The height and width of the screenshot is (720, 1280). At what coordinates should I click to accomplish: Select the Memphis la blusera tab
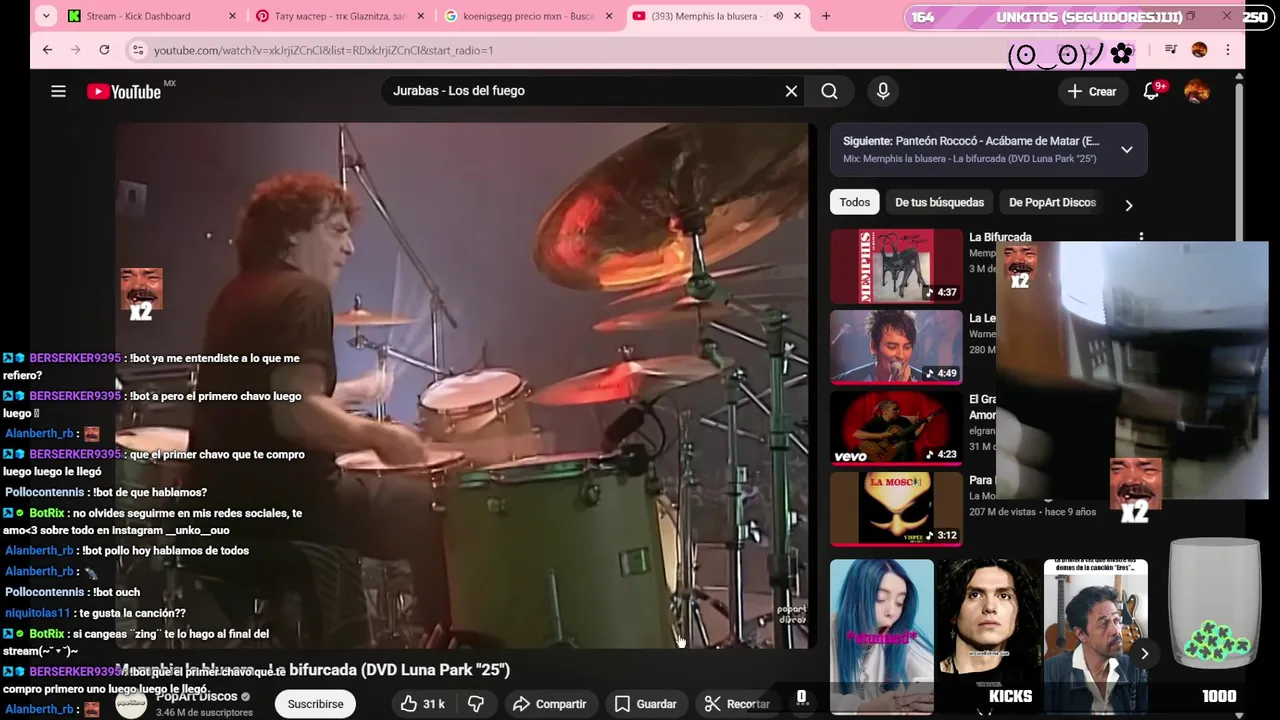tap(705, 16)
